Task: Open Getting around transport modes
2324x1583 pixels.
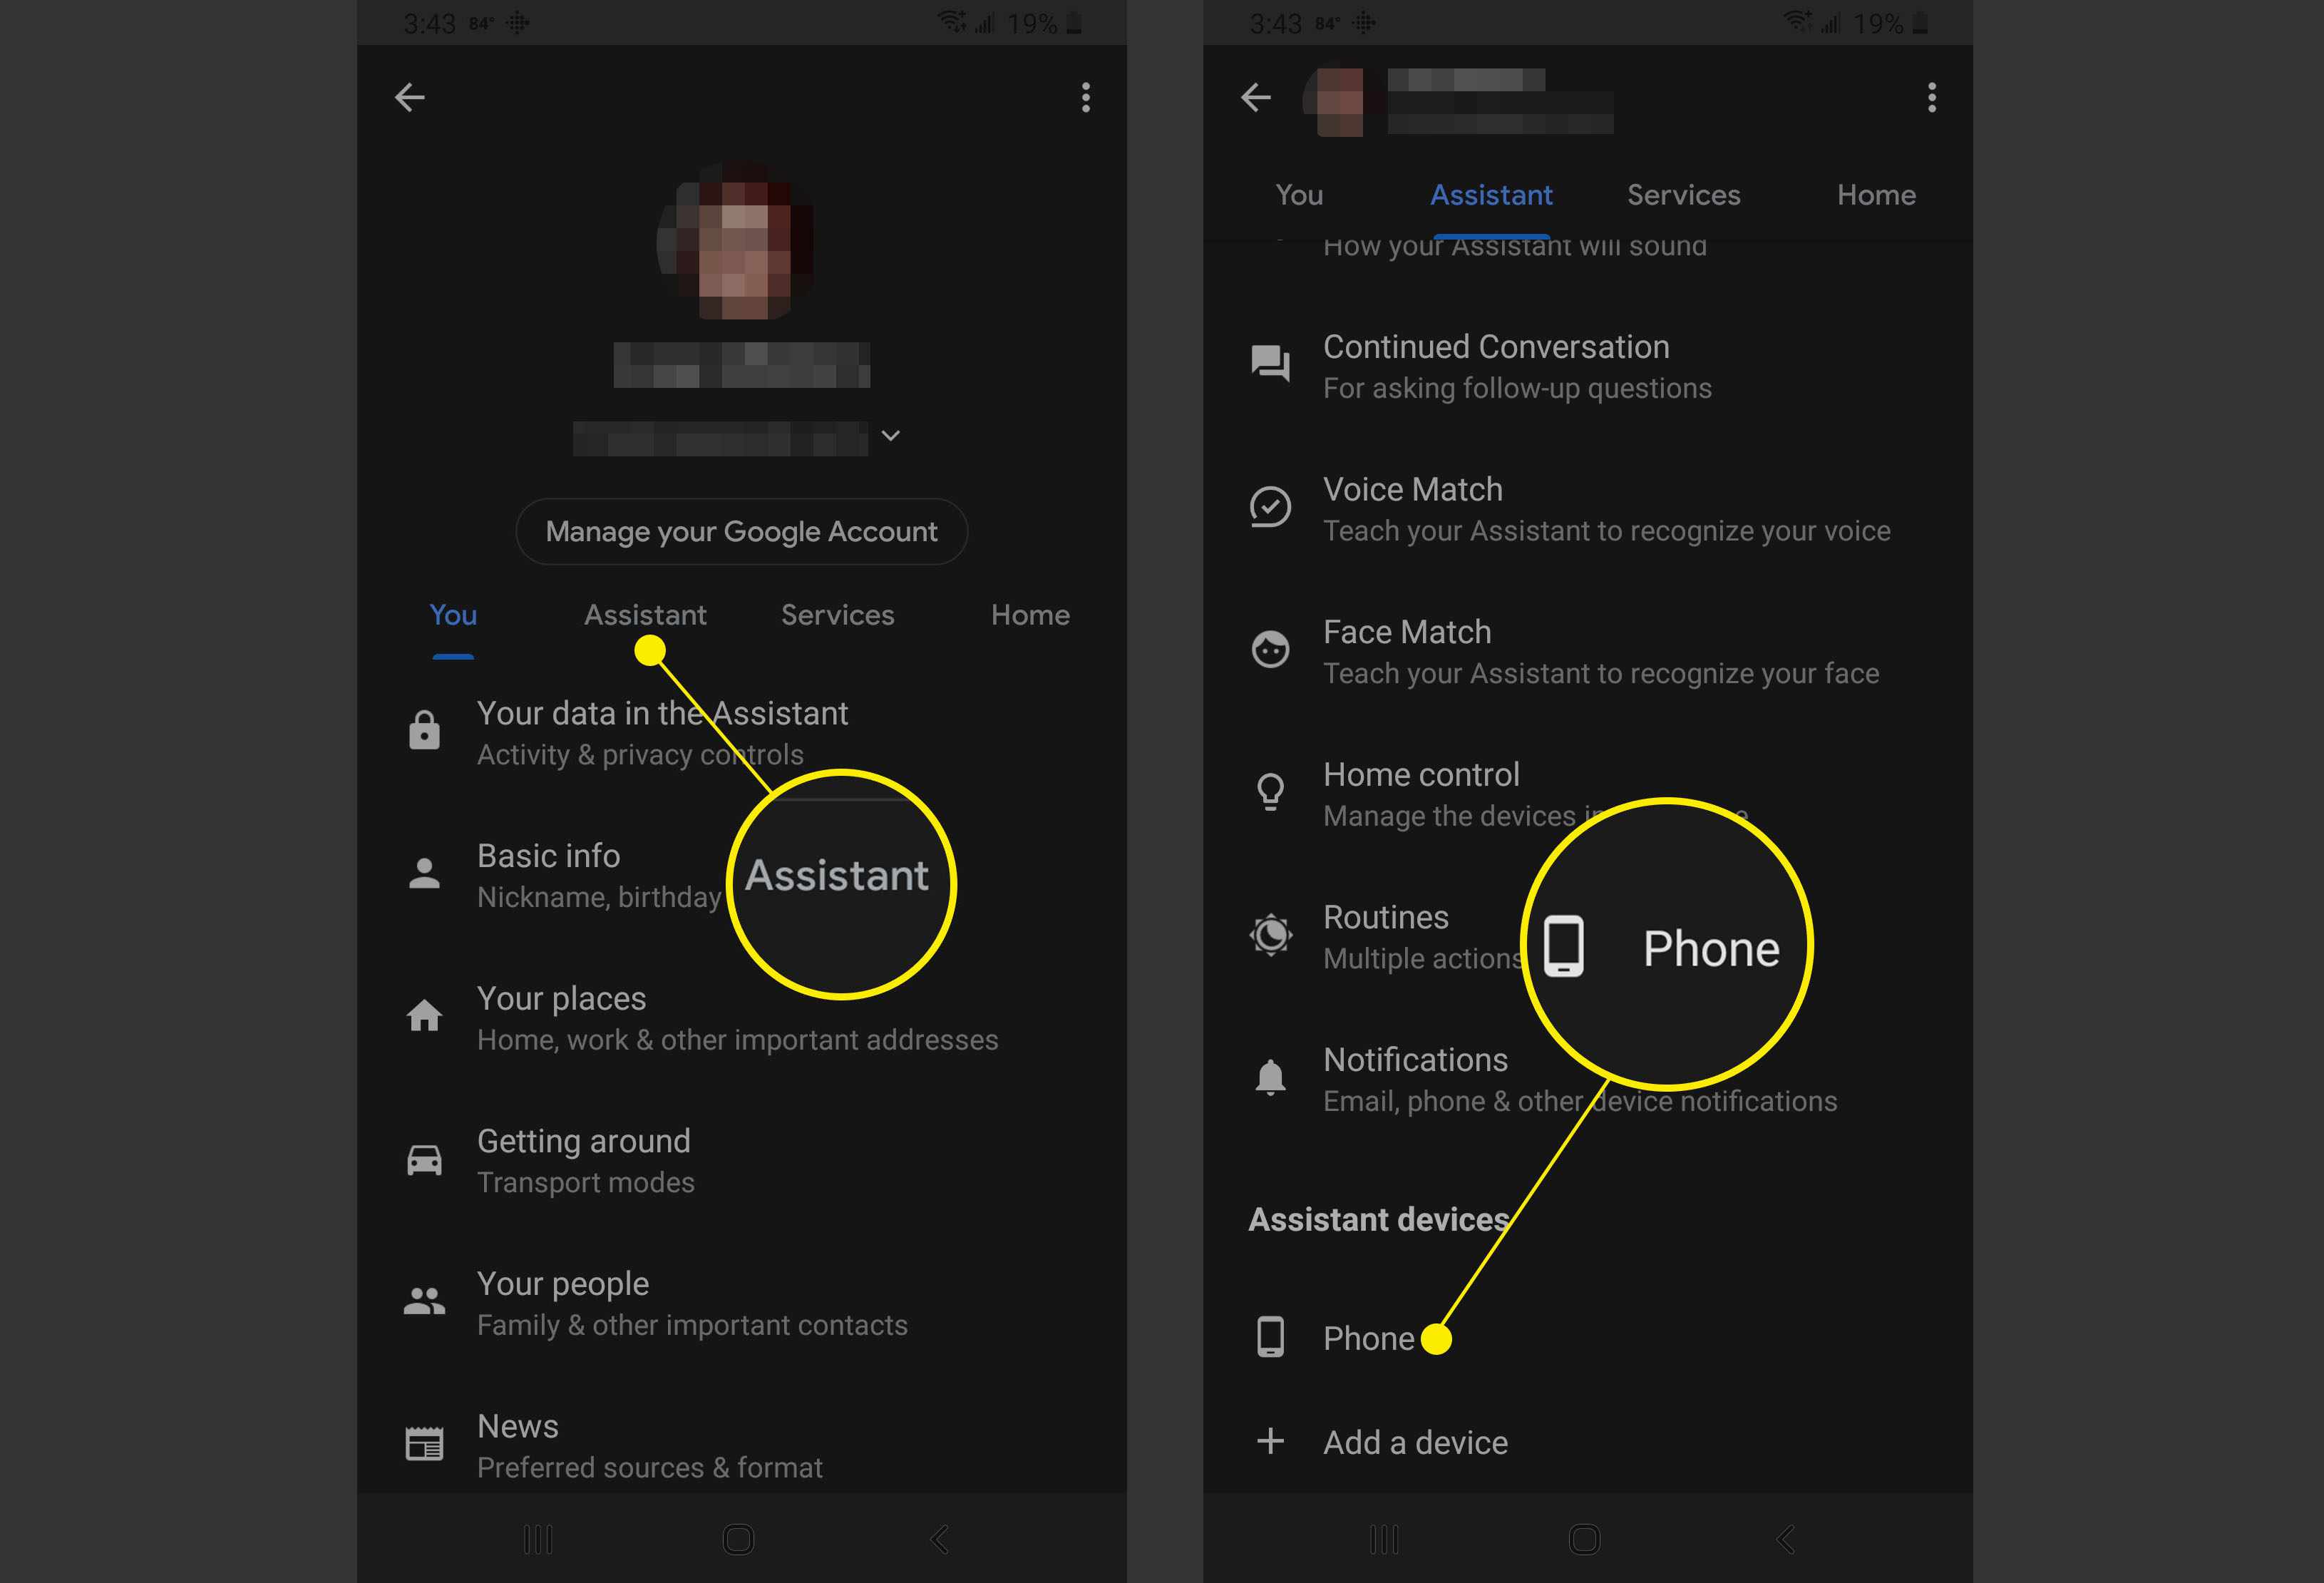Action: (x=741, y=1160)
